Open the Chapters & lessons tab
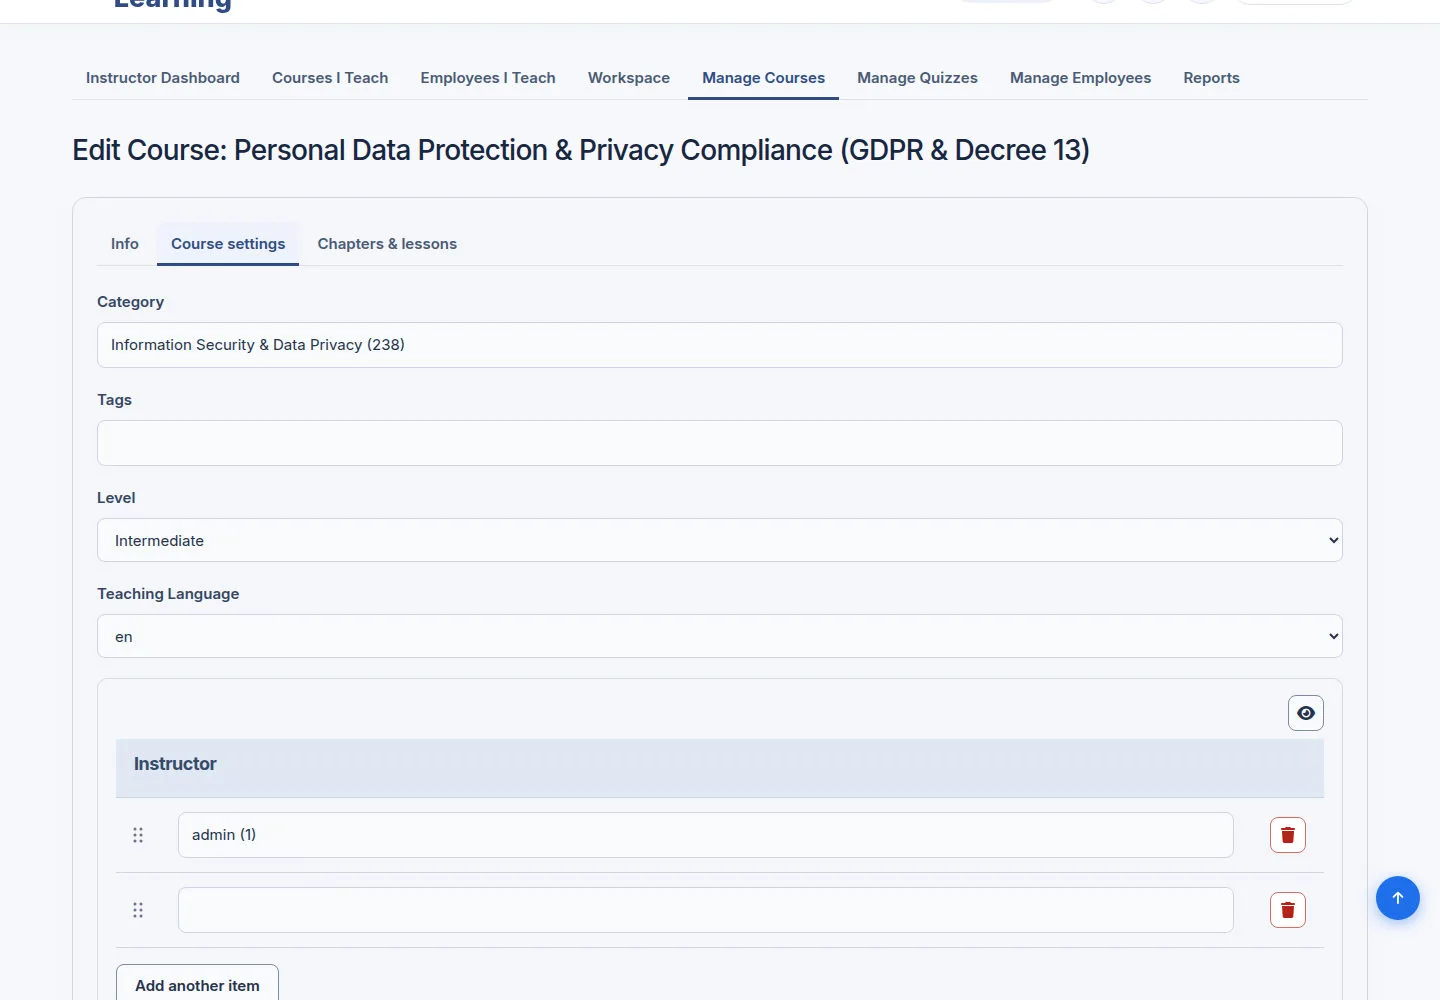Viewport: 1440px width, 1000px height. (387, 244)
